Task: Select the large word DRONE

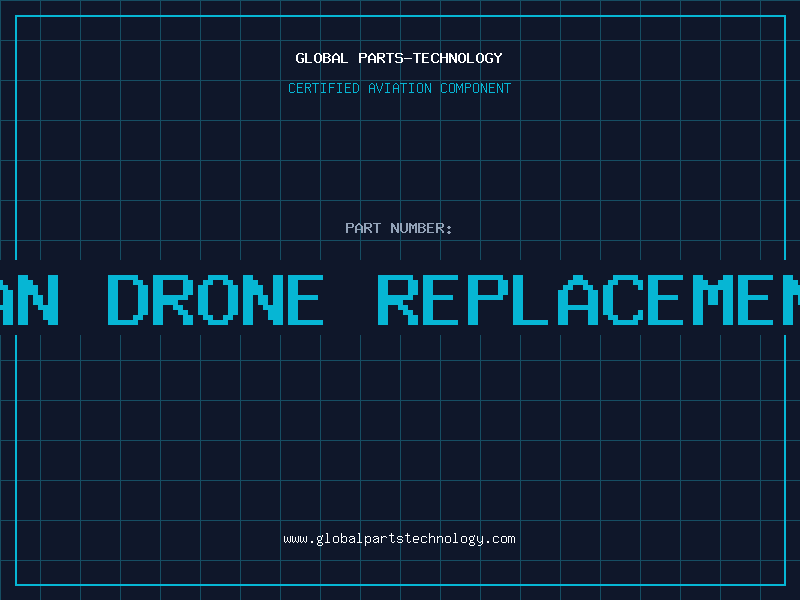Action: 215,300
